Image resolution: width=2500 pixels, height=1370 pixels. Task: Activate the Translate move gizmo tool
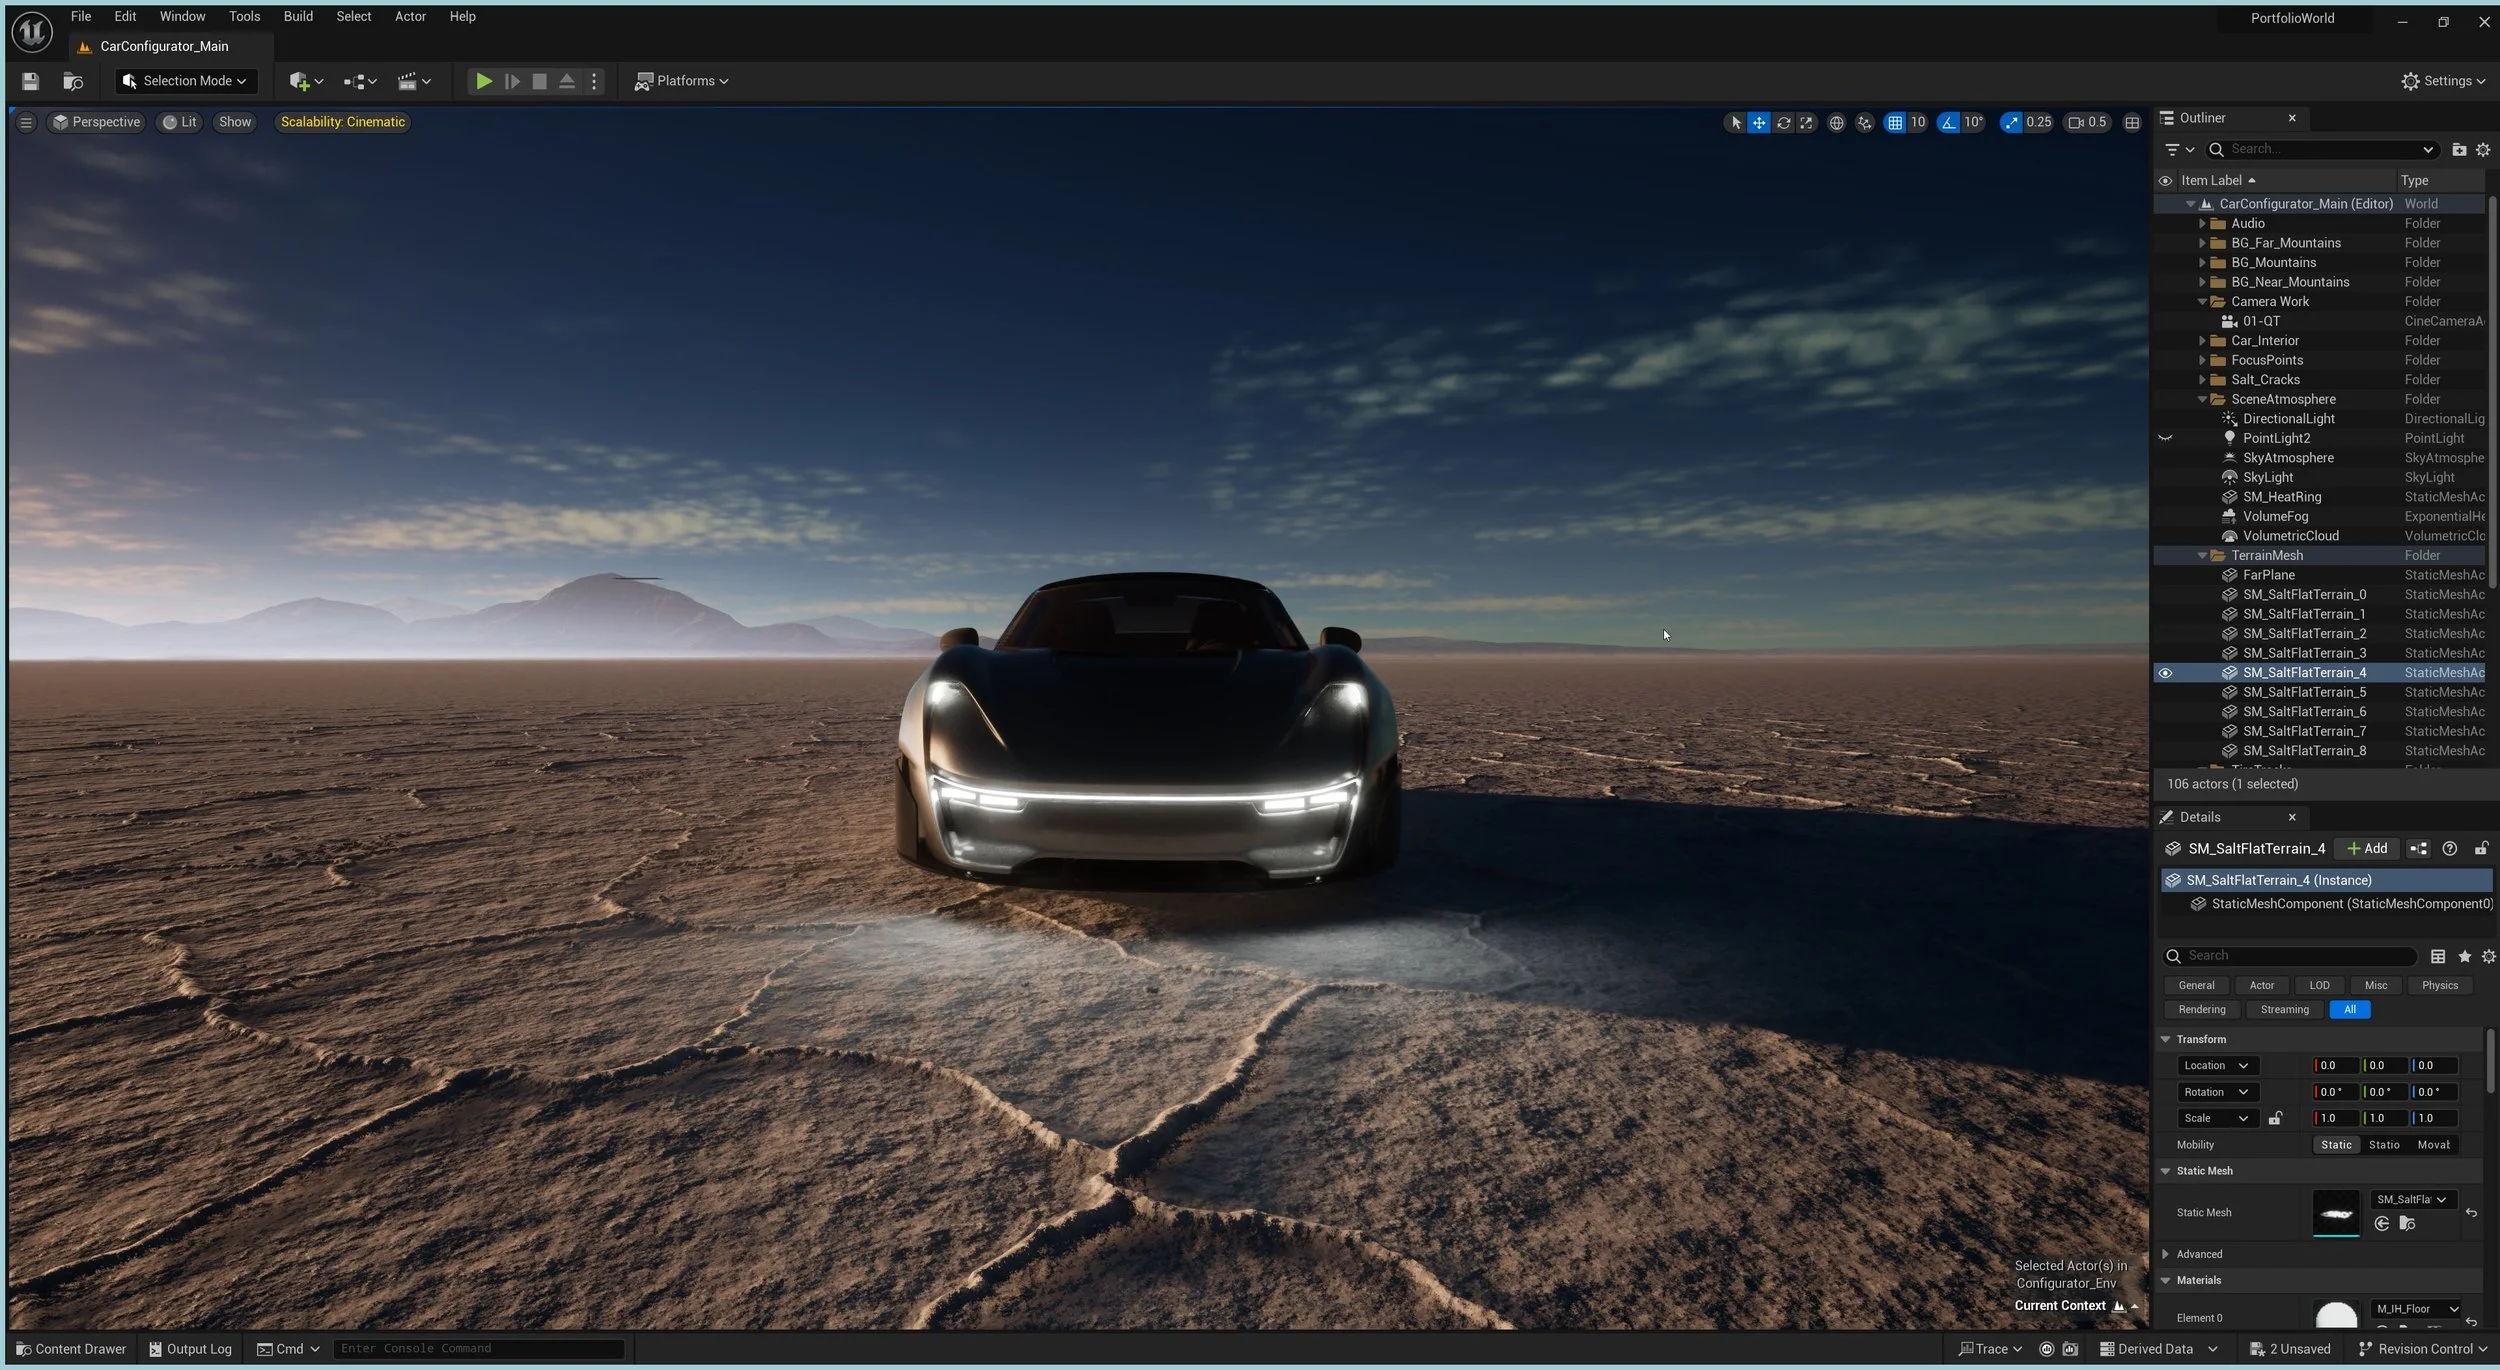tap(1759, 122)
